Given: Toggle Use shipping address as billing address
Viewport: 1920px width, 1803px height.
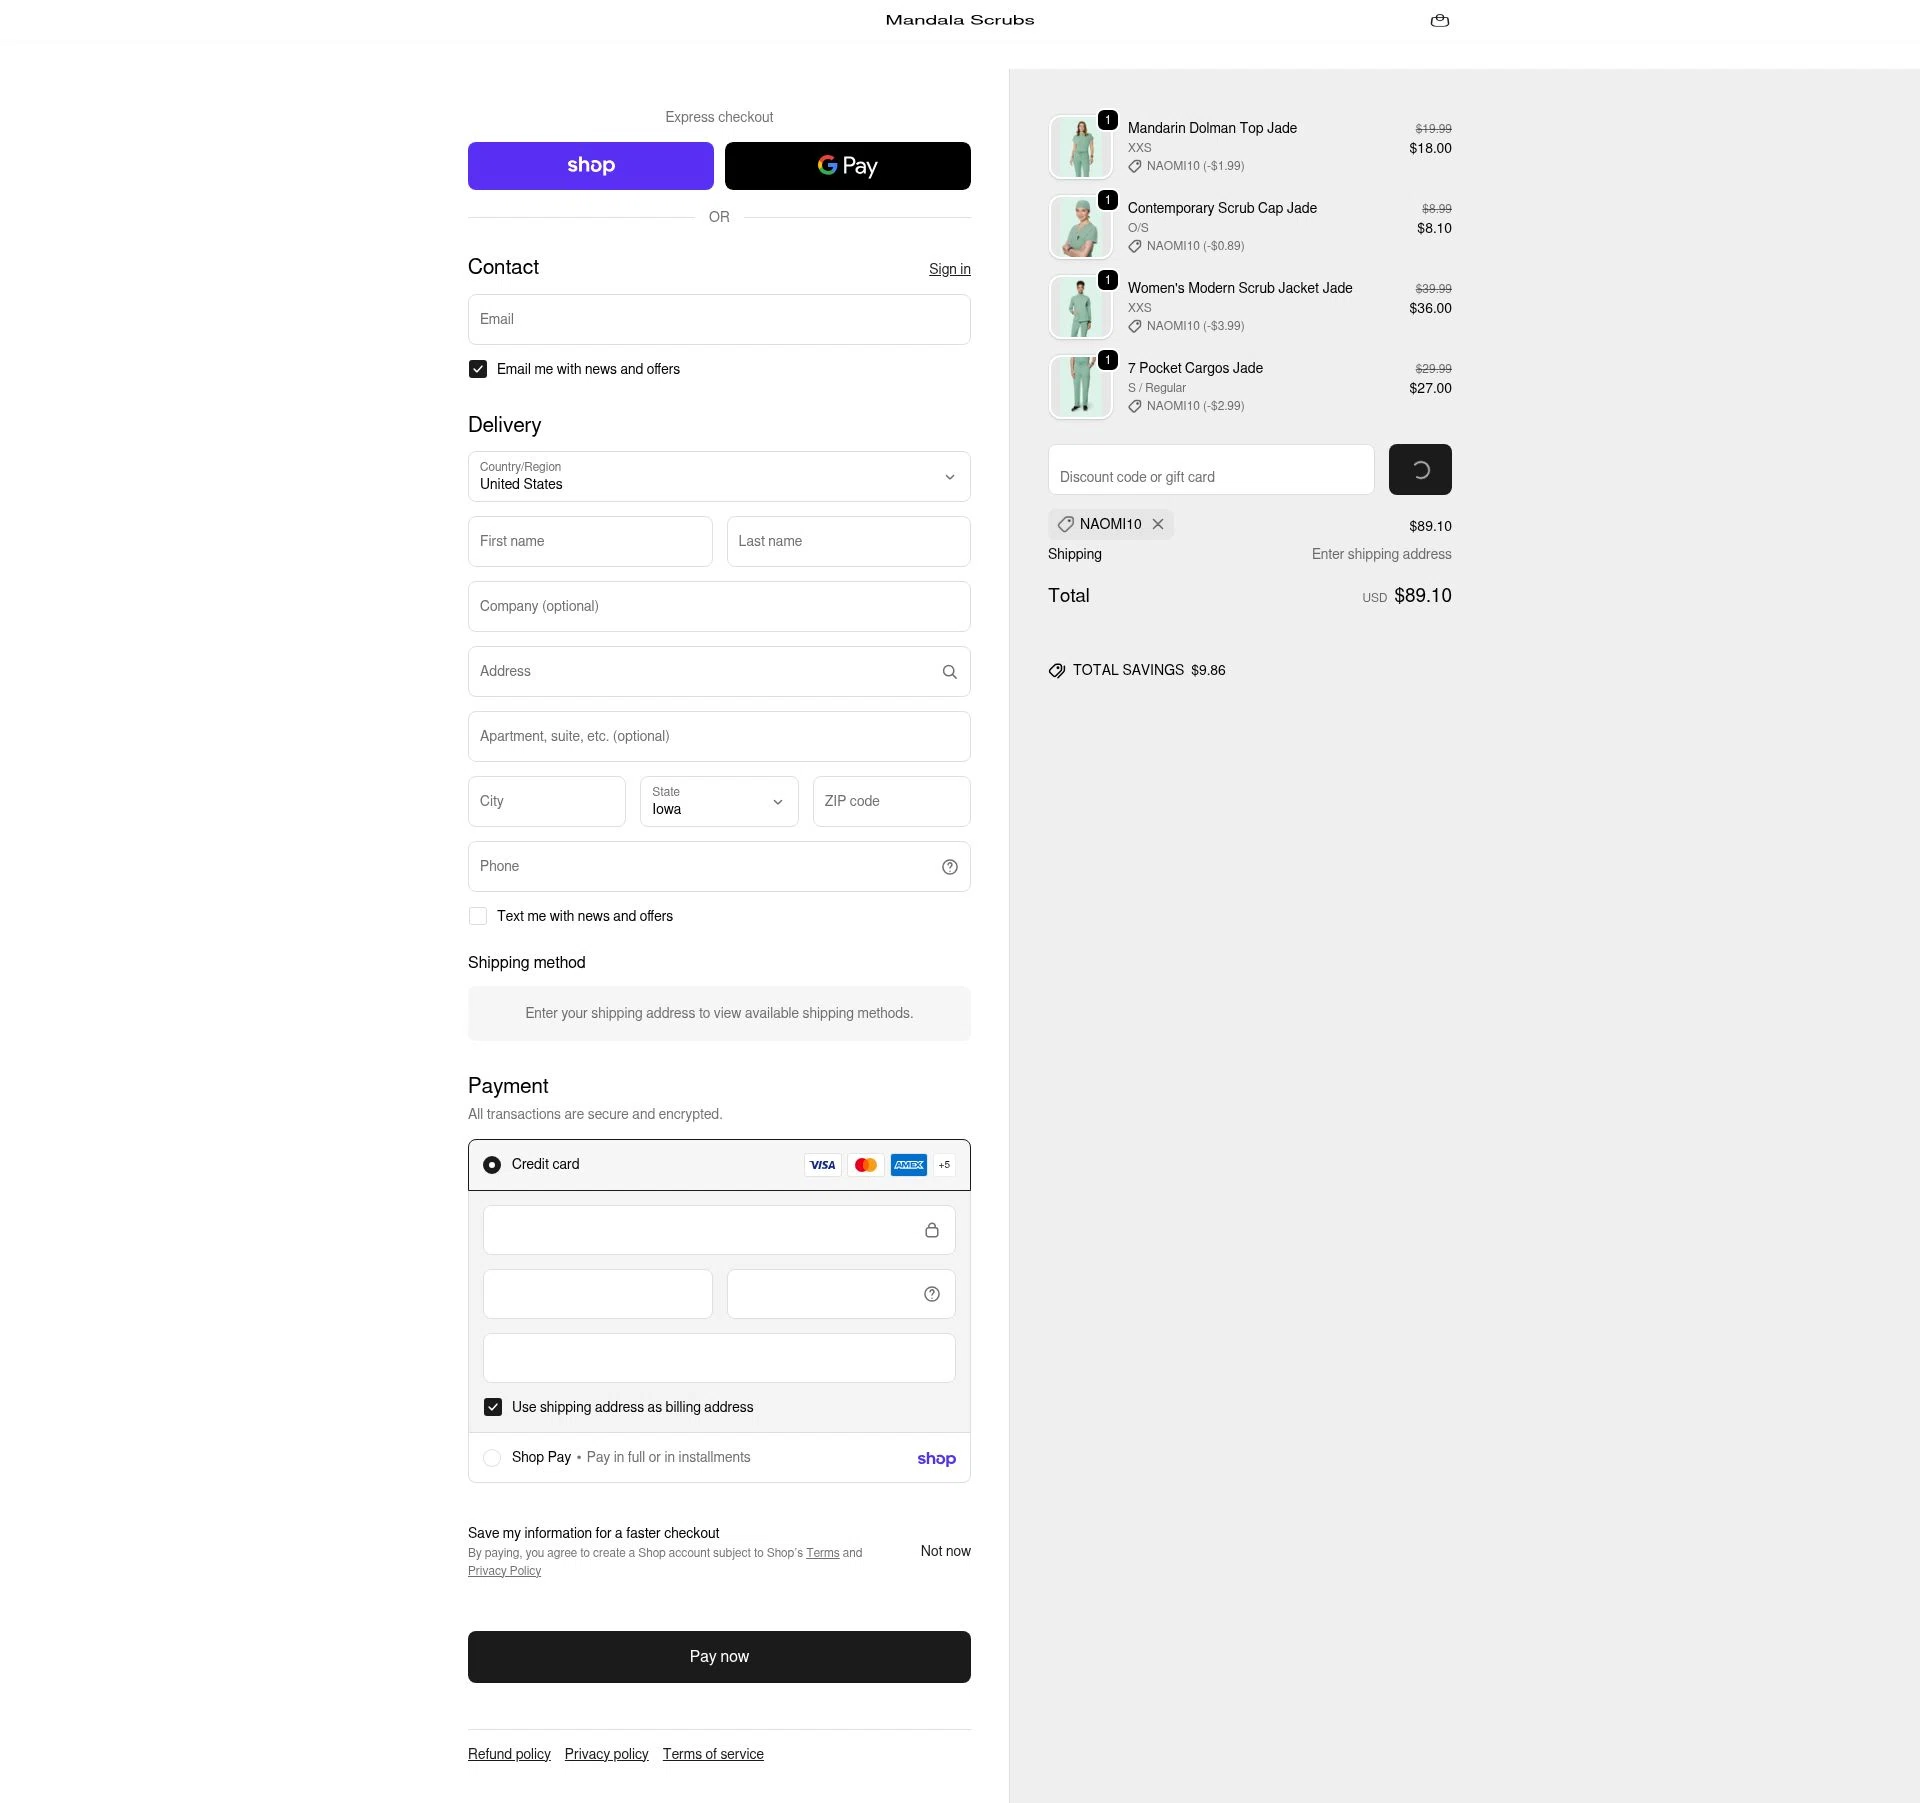Looking at the screenshot, I should pyautogui.click(x=493, y=1407).
